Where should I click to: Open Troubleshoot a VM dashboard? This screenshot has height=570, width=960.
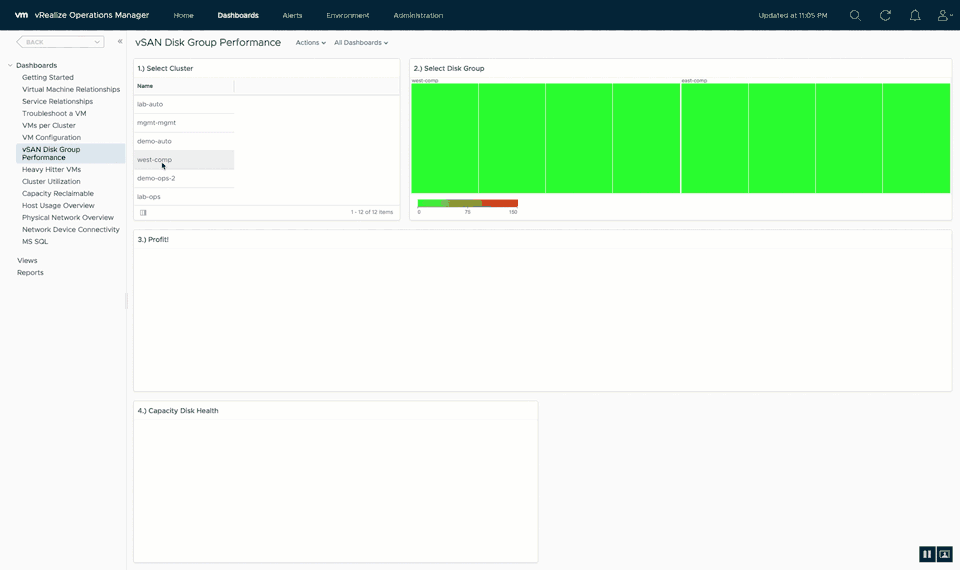click(54, 113)
